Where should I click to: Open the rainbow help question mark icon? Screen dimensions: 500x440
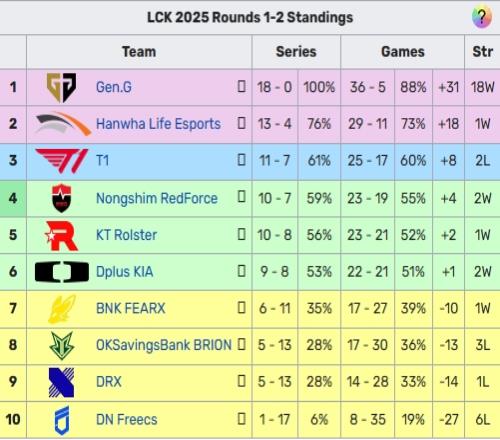pyautogui.click(x=482, y=17)
